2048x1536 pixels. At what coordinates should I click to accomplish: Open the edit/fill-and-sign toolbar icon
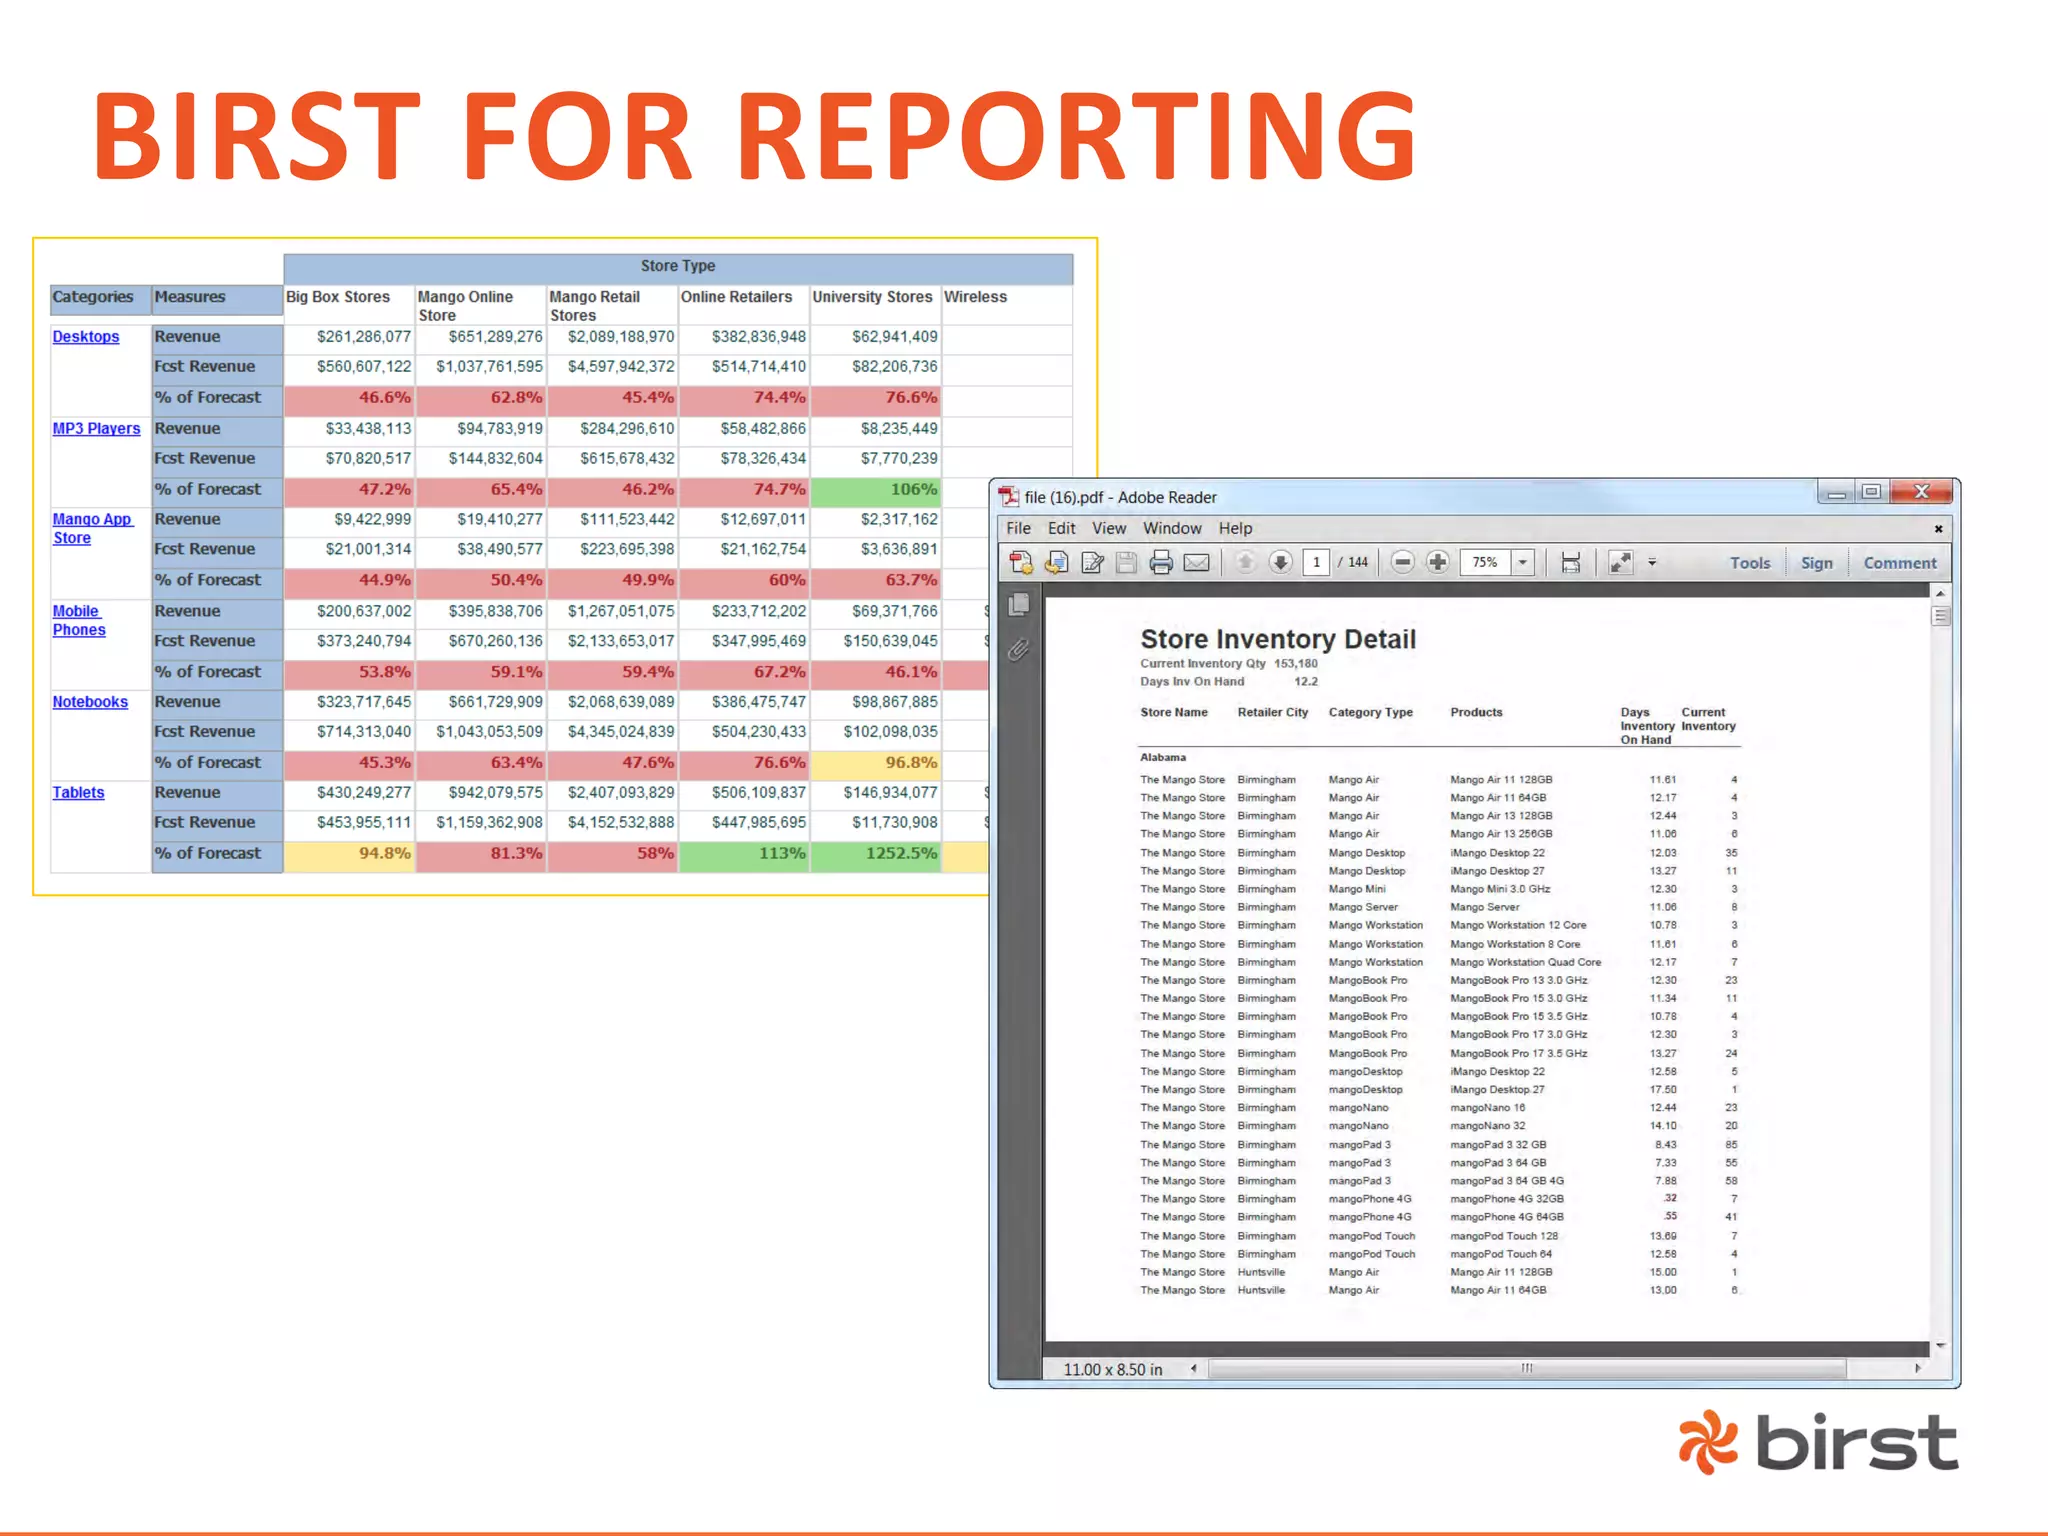pos(1092,563)
